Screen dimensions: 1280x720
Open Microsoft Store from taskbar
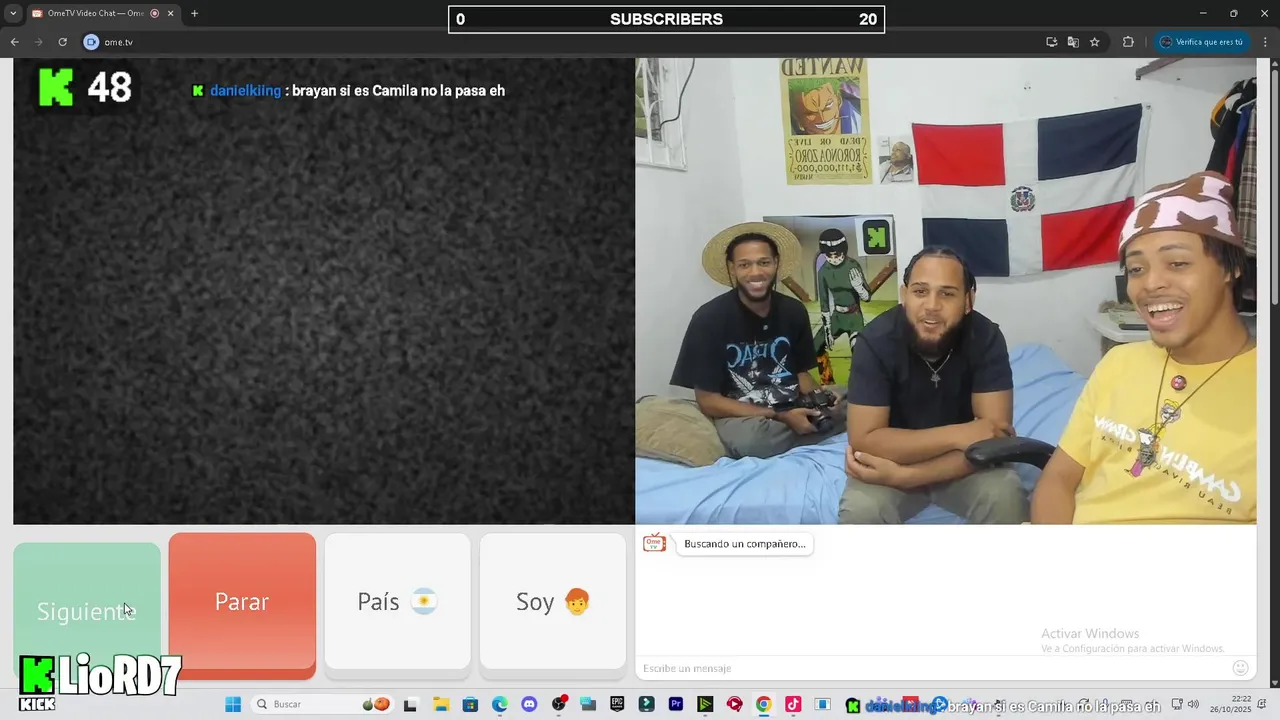[x=470, y=704]
